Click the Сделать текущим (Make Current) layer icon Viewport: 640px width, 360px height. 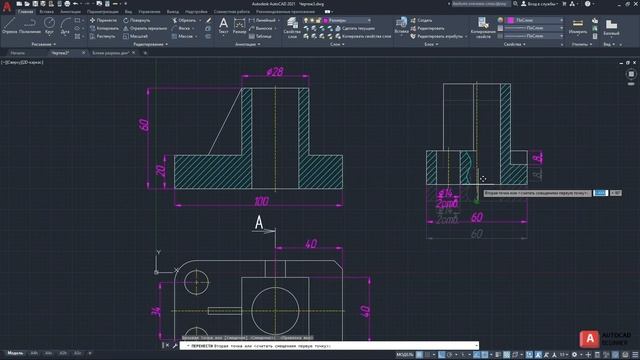tap(354, 28)
